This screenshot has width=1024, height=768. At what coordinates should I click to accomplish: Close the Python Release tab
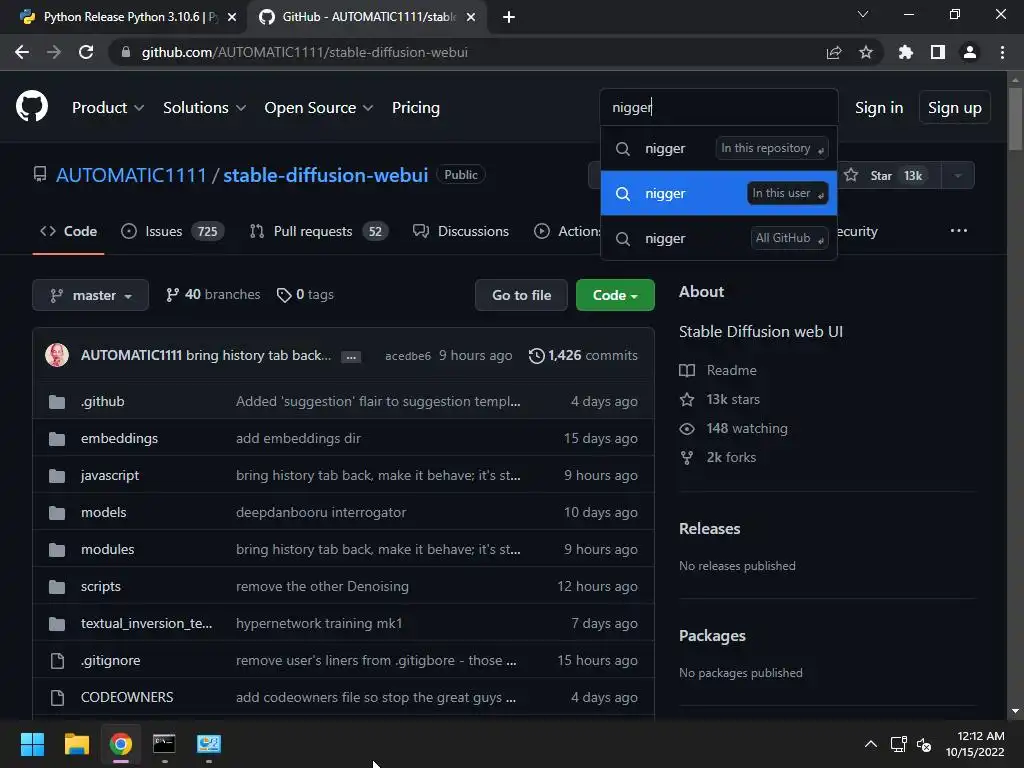[x=232, y=17]
